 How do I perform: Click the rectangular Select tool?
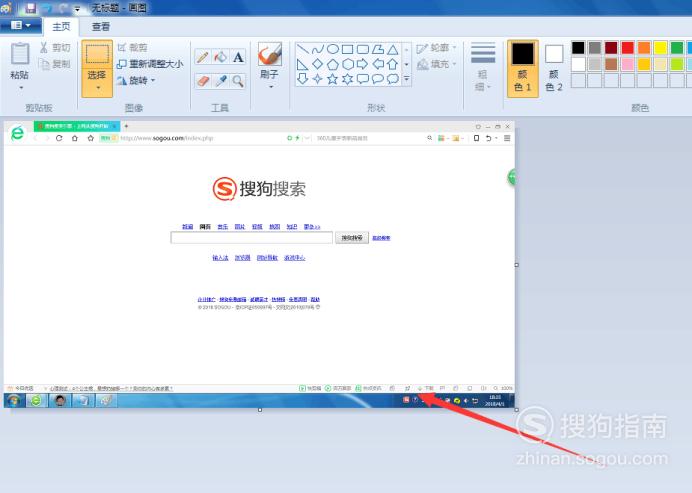(97, 54)
